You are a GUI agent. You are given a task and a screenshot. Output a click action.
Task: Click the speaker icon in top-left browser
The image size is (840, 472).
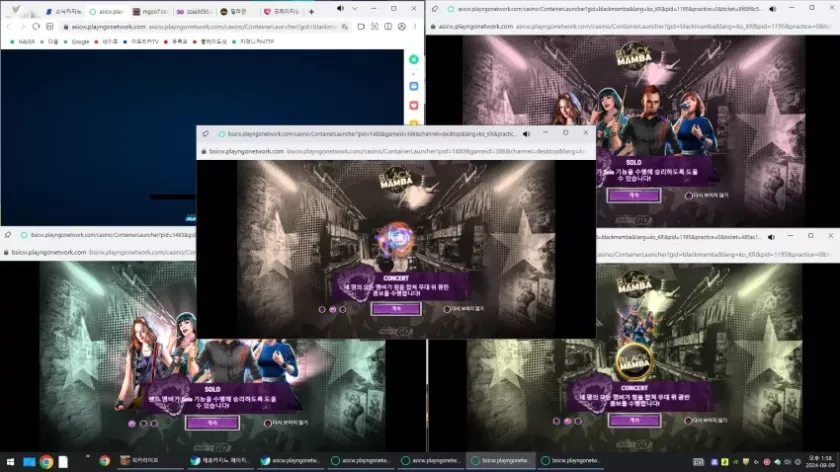pos(340,9)
